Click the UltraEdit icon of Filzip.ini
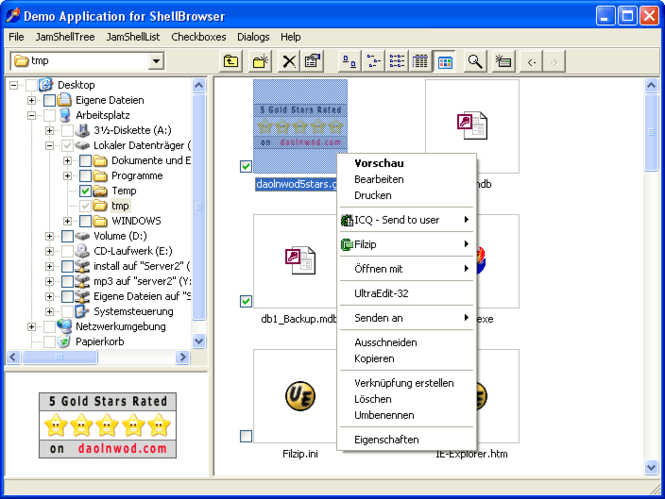Screen dimensions: 665x499 tap(300, 396)
